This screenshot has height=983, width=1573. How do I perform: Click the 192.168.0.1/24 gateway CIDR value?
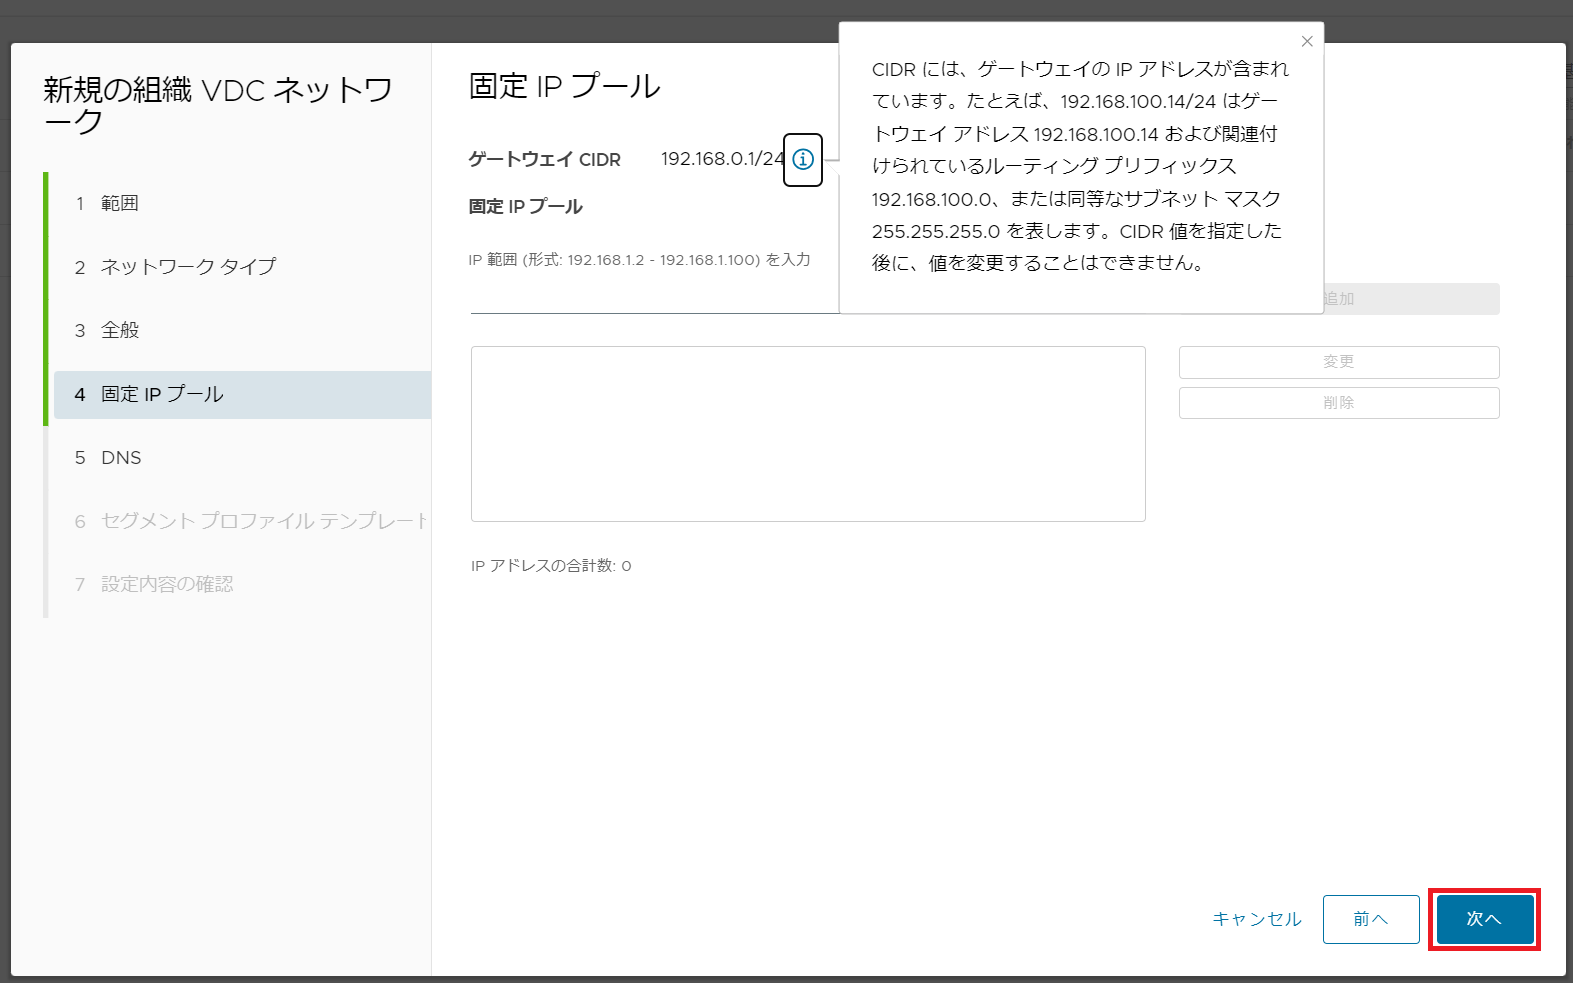tap(723, 159)
